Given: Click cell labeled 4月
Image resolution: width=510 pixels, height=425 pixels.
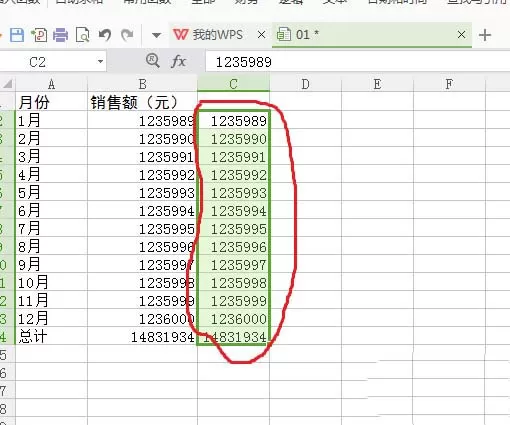Looking at the screenshot, I should pos(51,174).
